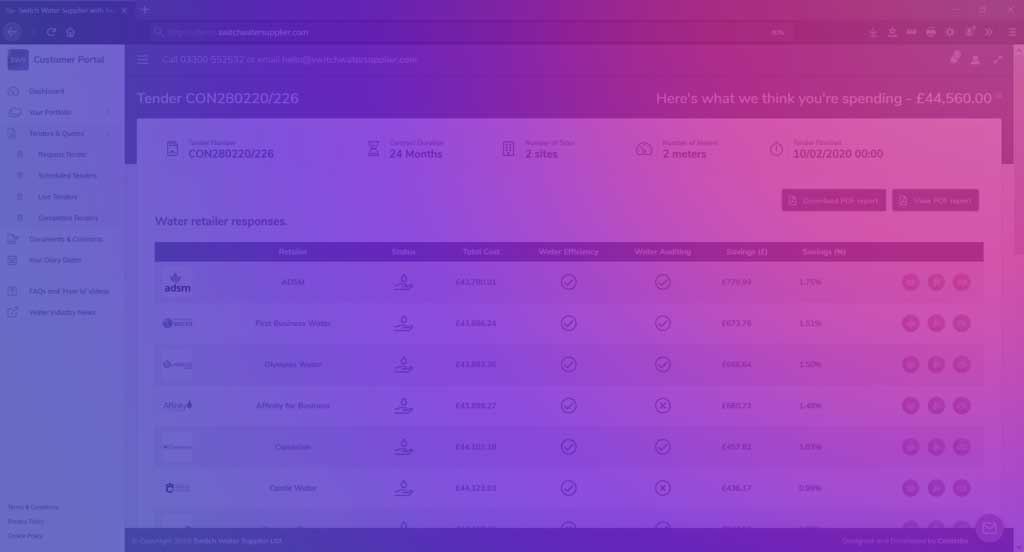Screen dimensions: 1024x552
Task: Open Dashboard in the sidebar
Action: [x=46, y=91]
